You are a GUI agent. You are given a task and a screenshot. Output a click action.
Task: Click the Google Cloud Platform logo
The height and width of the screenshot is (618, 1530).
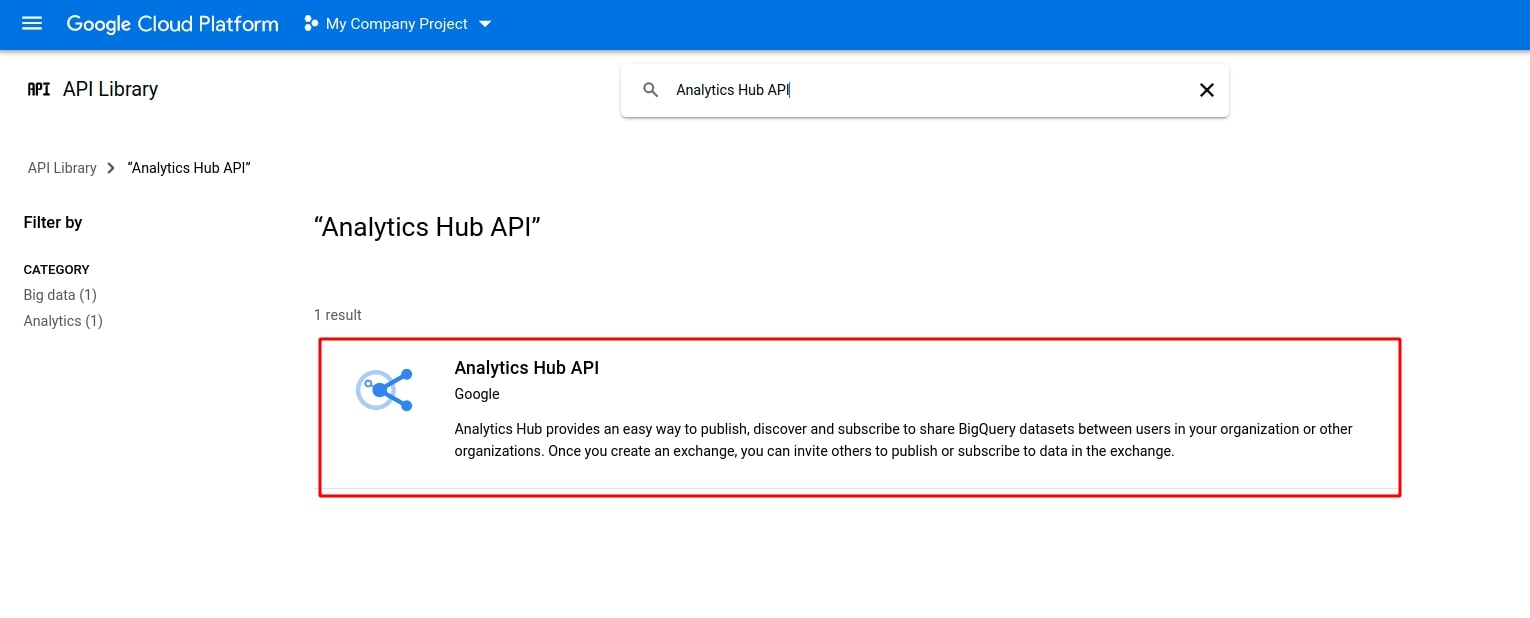pos(172,23)
